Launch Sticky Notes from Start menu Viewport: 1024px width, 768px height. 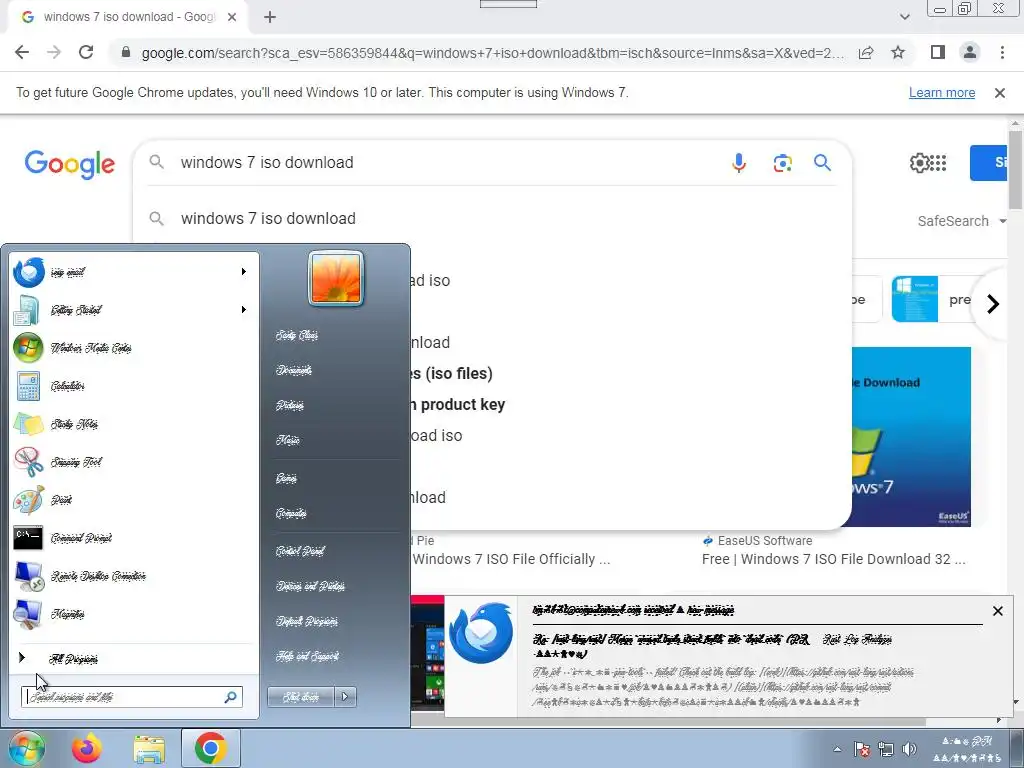tap(133, 424)
